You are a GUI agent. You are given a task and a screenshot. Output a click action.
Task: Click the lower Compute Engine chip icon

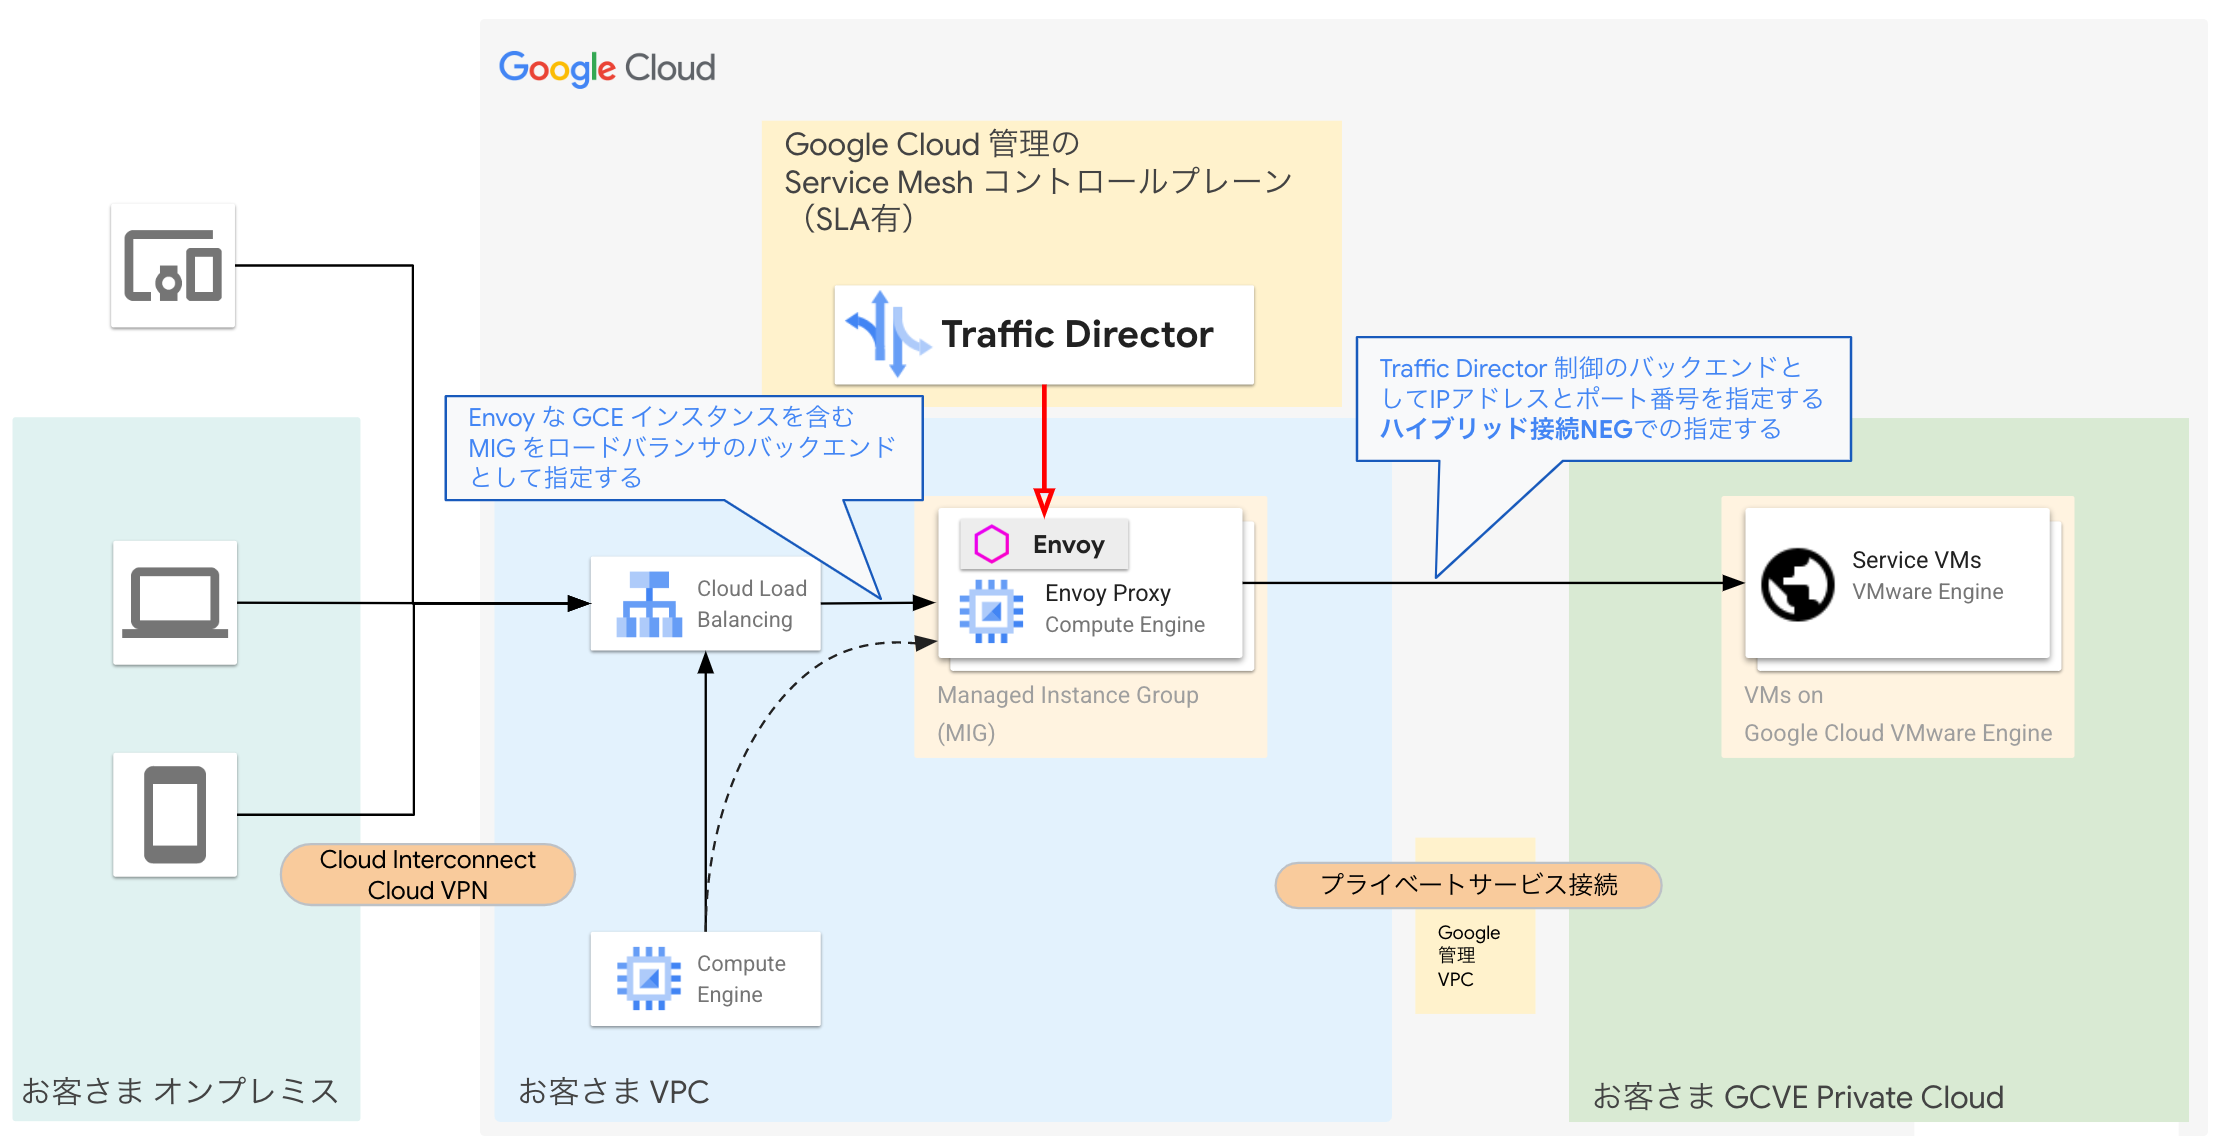pos(648,978)
